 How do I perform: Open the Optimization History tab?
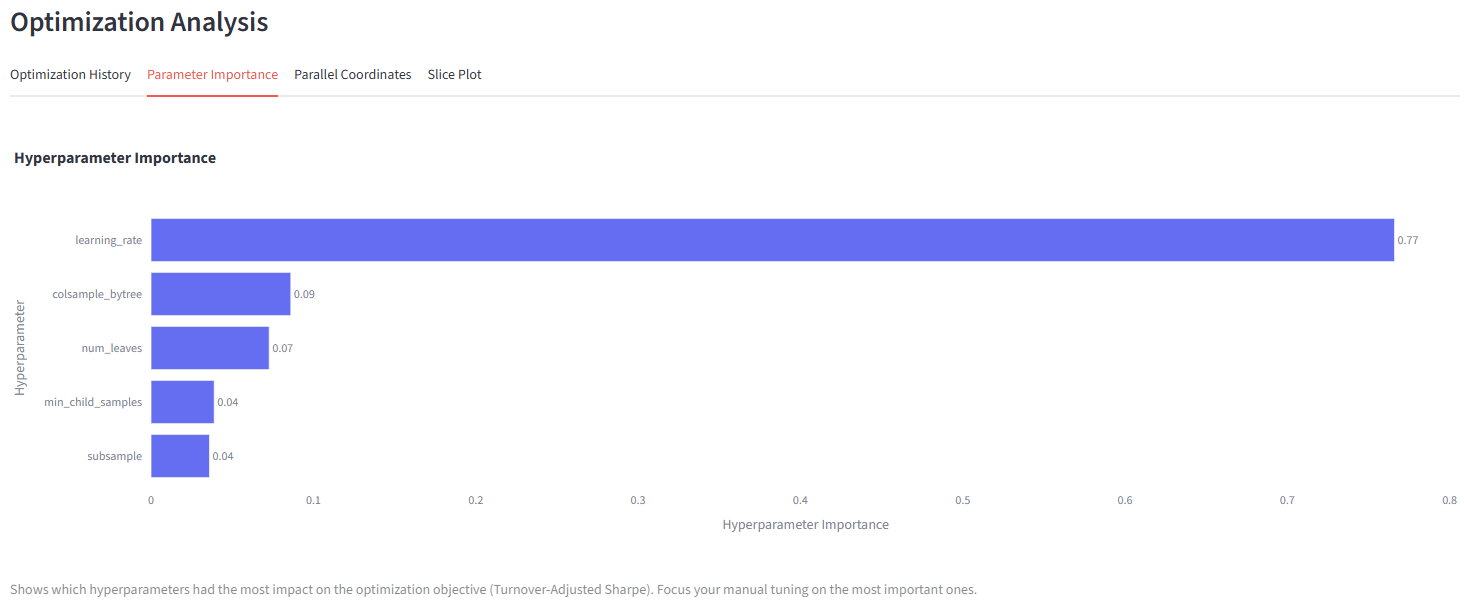[x=70, y=75]
